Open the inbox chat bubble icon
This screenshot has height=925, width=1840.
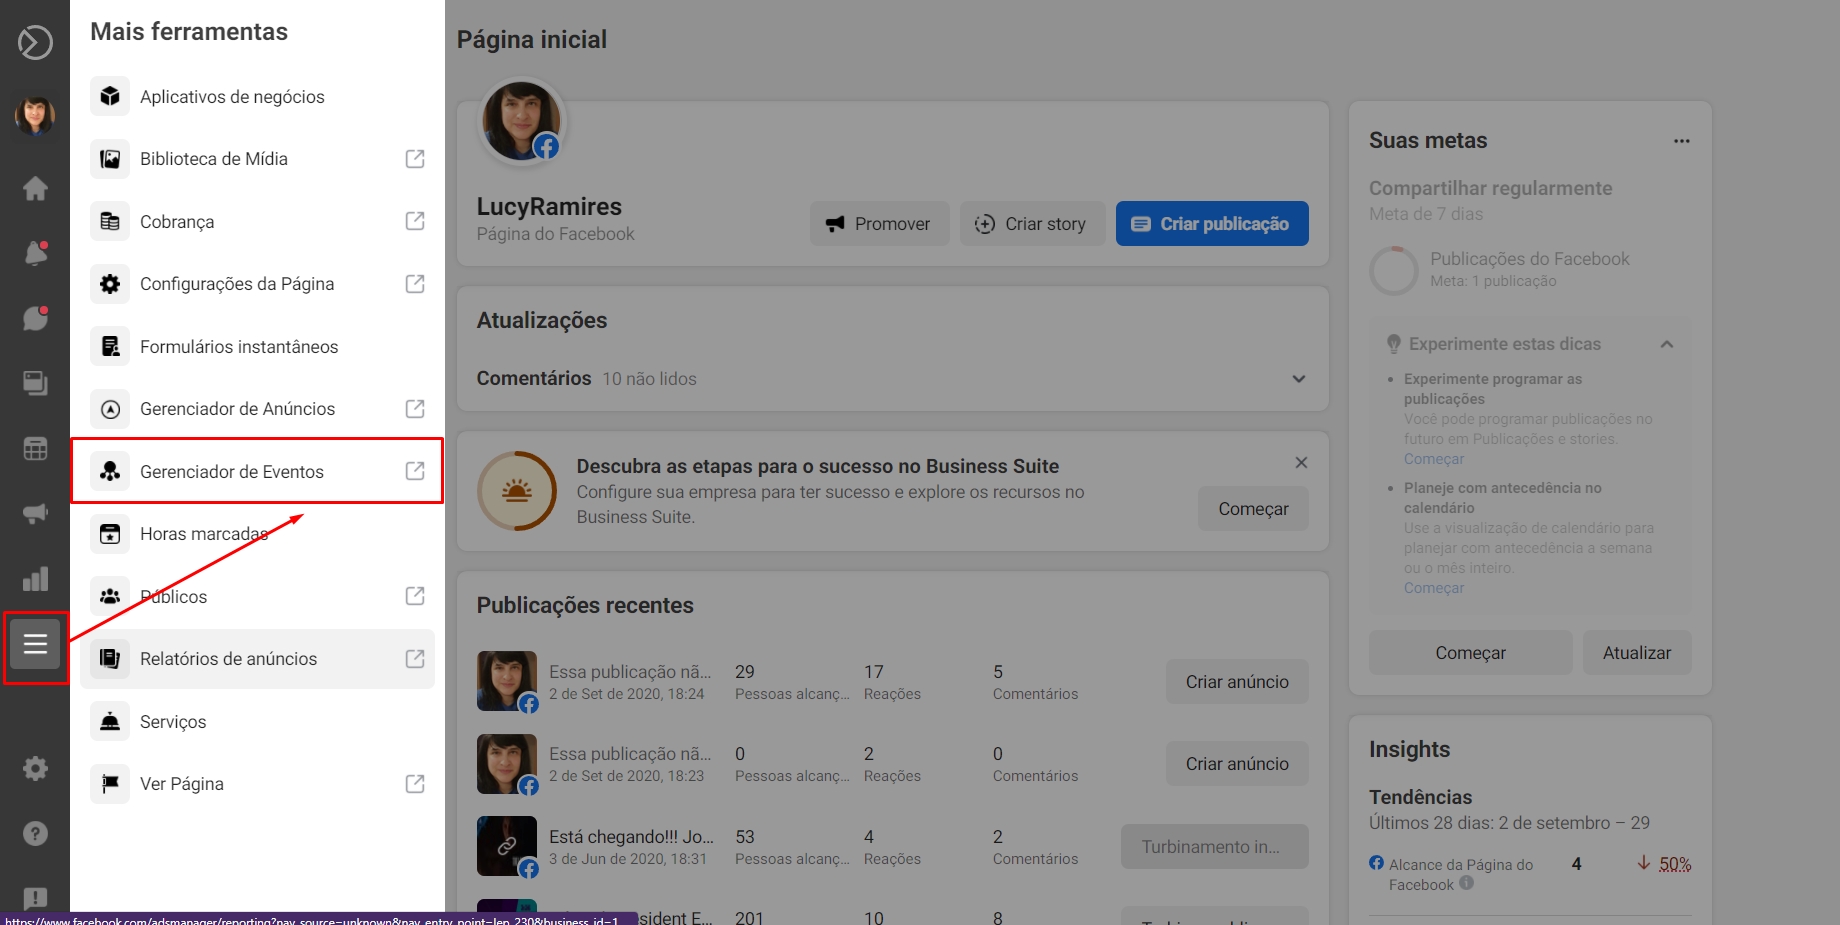click(x=35, y=318)
